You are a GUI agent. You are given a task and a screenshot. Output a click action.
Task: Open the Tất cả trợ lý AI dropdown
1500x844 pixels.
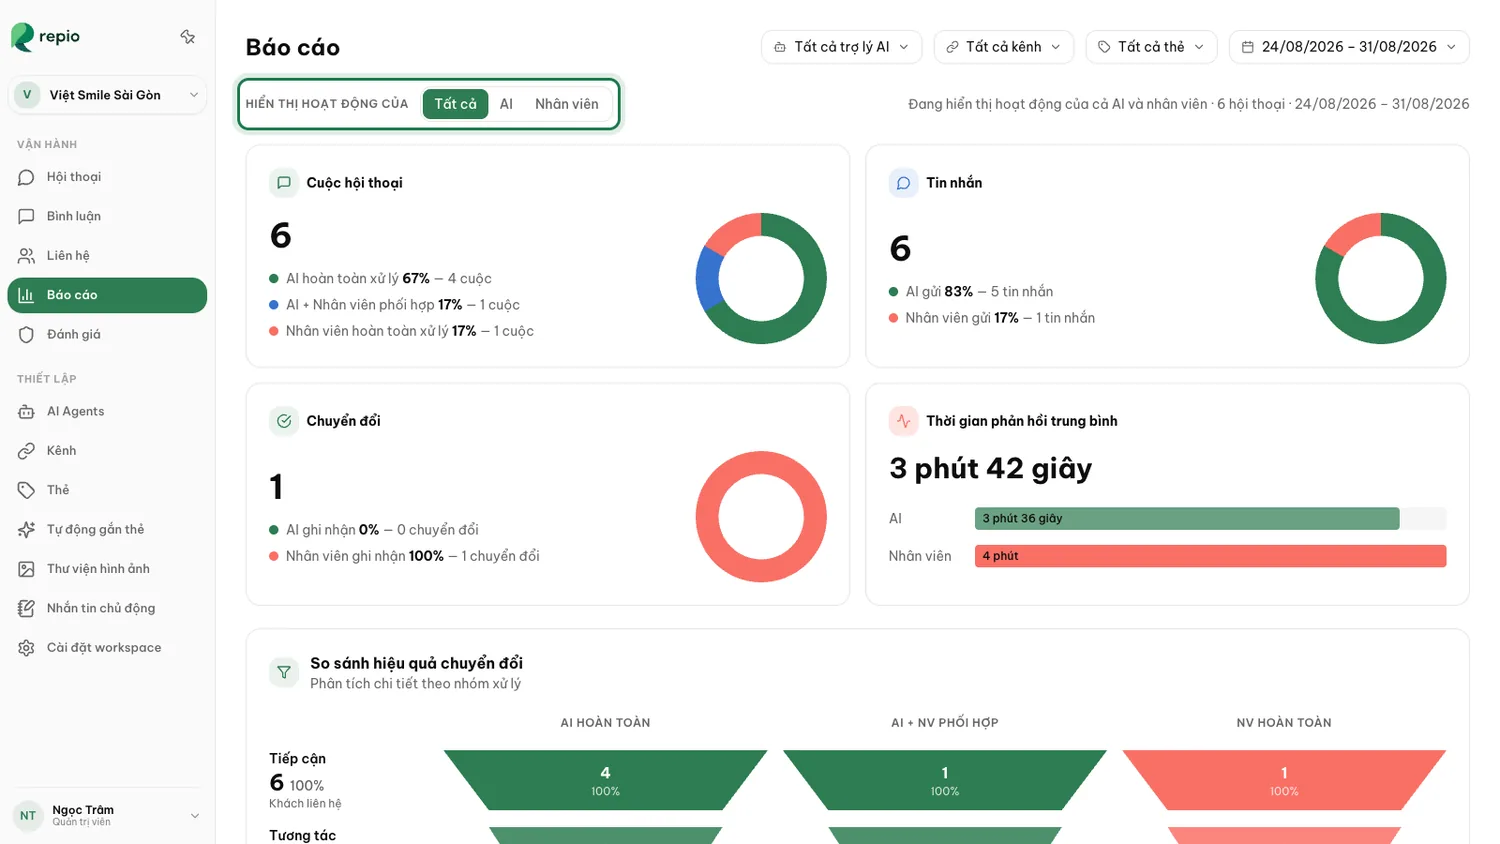[841, 47]
